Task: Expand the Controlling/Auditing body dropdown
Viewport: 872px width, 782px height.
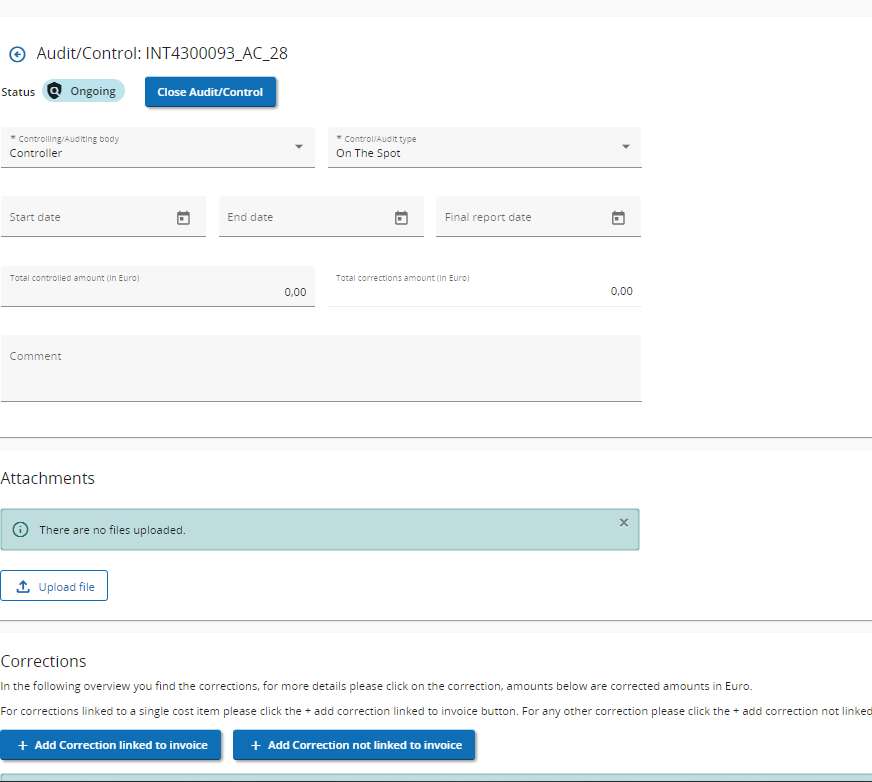Action: [298, 147]
